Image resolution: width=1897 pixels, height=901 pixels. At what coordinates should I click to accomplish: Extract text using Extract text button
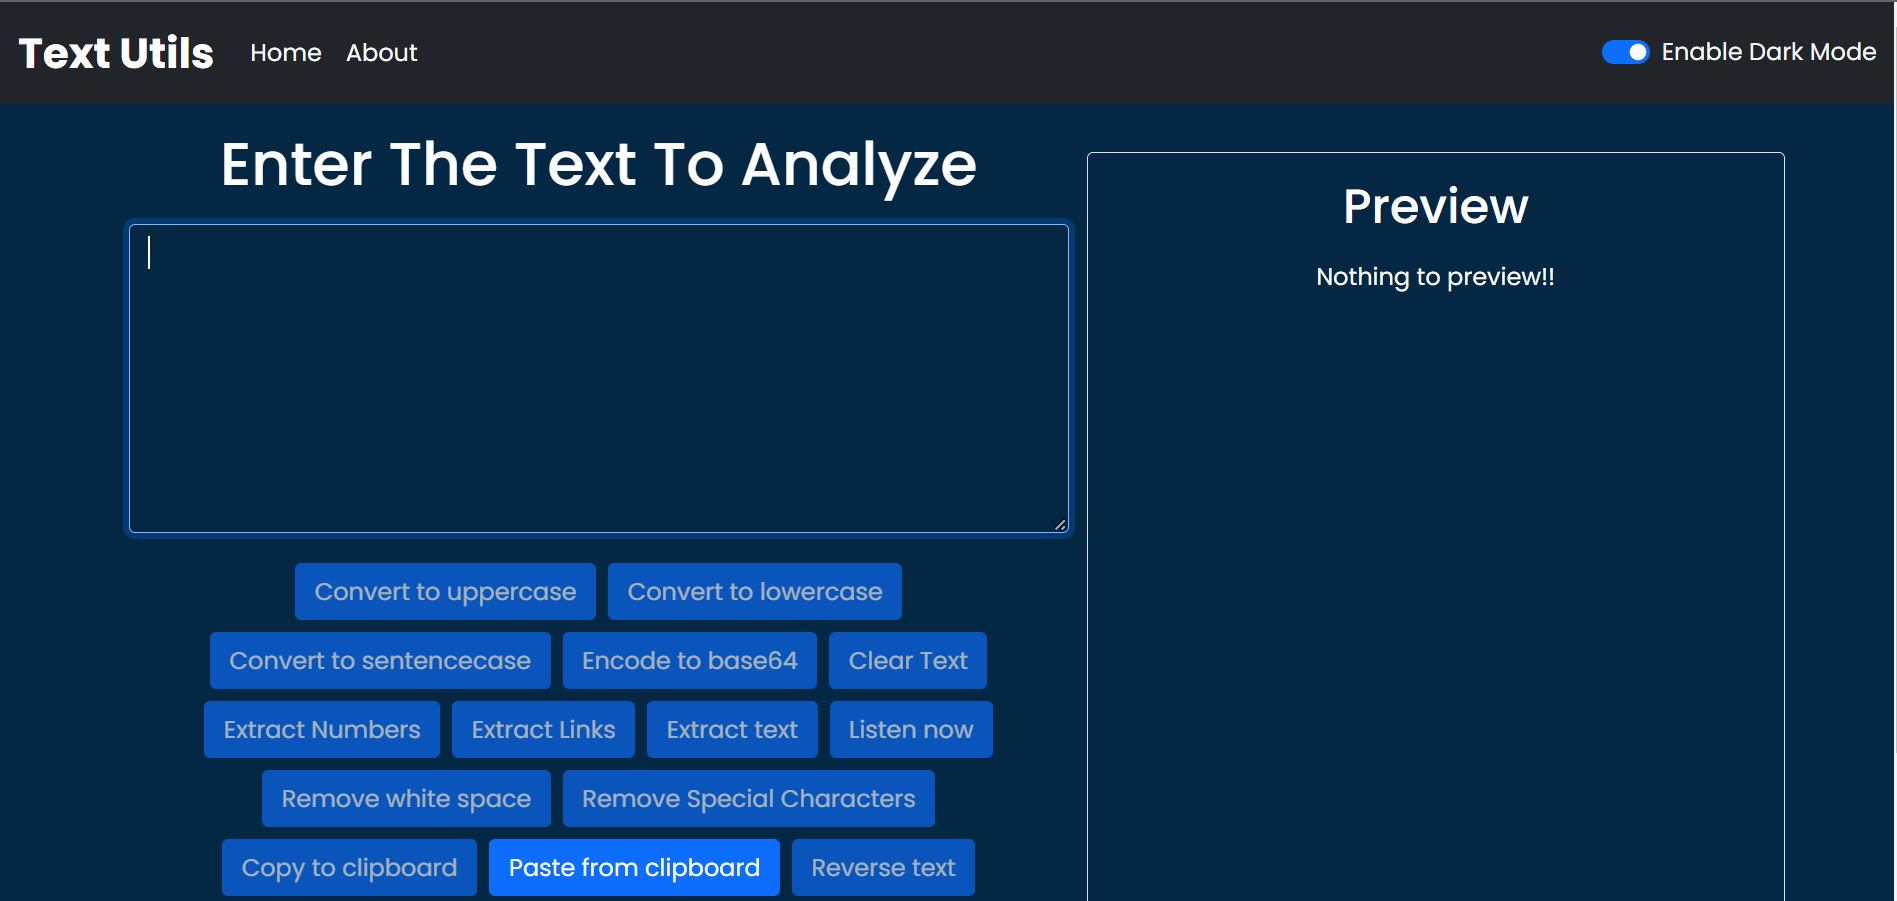point(731,729)
